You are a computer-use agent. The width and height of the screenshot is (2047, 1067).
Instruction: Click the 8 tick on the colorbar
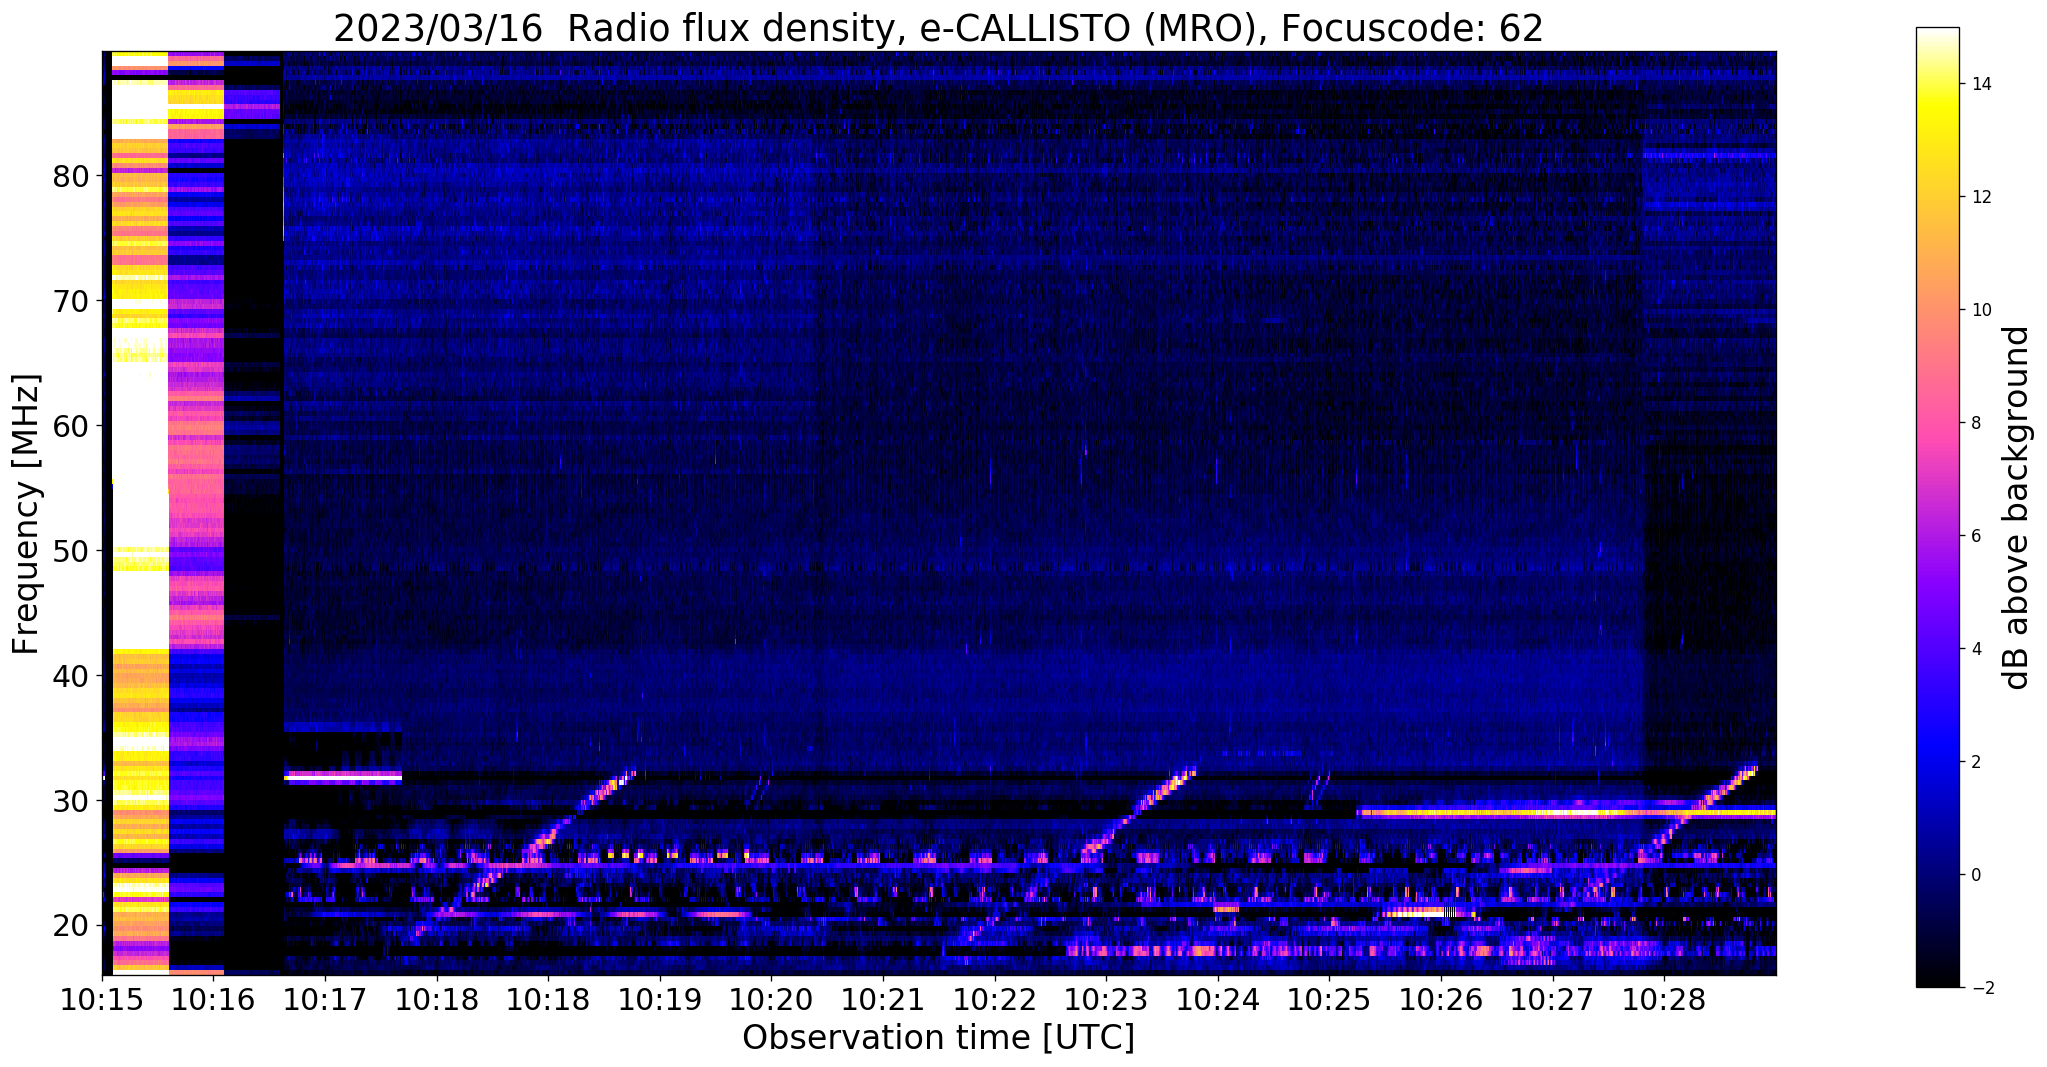pyautogui.click(x=1976, y=423)
